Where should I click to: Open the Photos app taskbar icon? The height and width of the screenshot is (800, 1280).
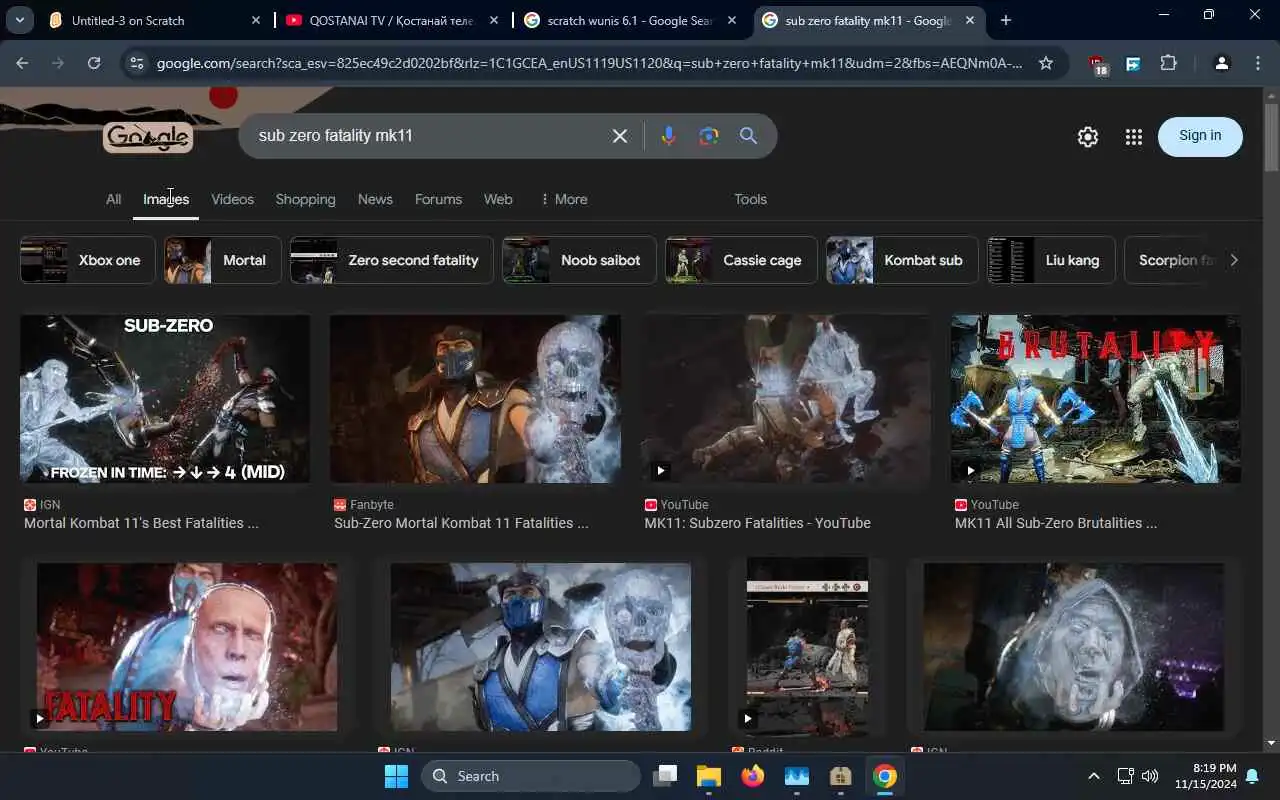click(x=797, y=776)
